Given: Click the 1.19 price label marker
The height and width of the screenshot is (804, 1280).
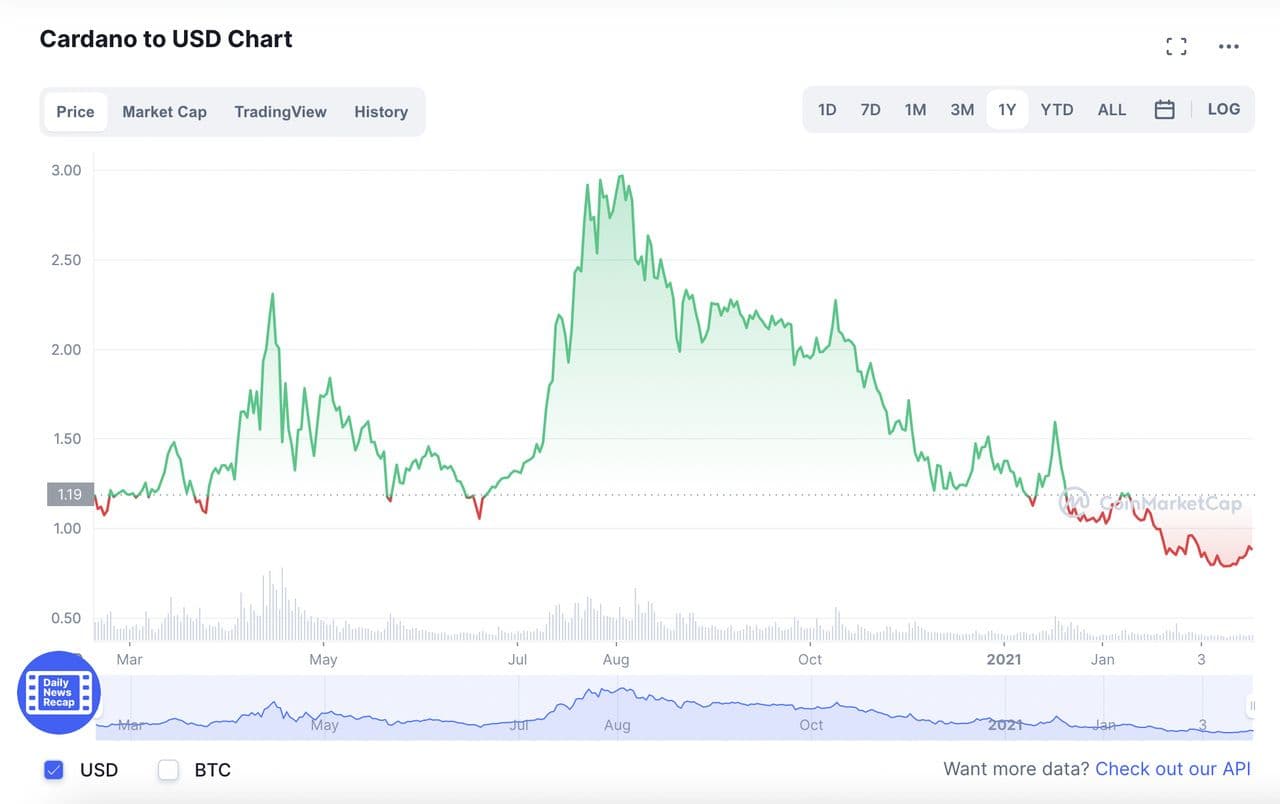Looking at the screenshot, I should click(69, 494).
